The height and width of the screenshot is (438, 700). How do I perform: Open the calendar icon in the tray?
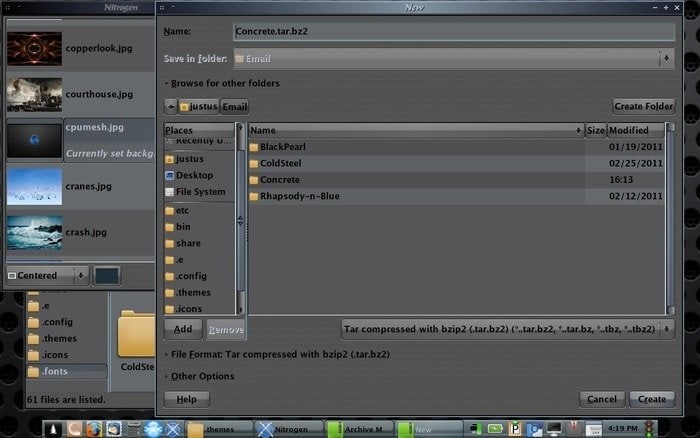[594, 429]
